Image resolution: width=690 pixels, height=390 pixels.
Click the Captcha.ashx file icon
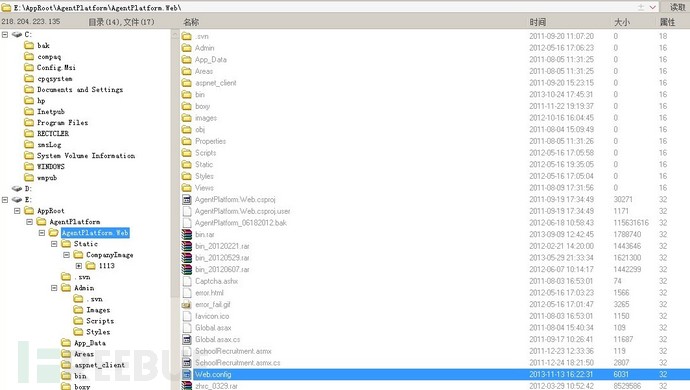point(187,281)
